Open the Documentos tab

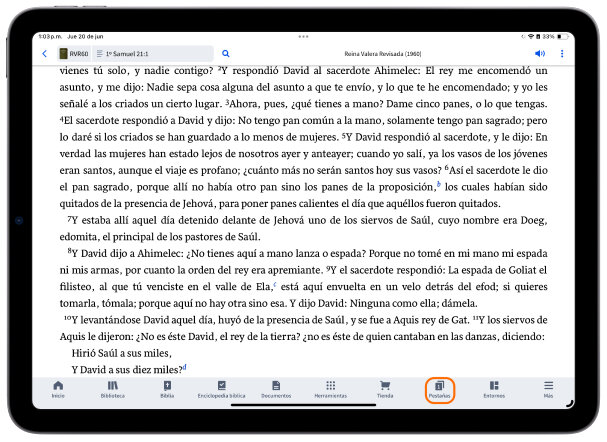(x=276, y=389)
